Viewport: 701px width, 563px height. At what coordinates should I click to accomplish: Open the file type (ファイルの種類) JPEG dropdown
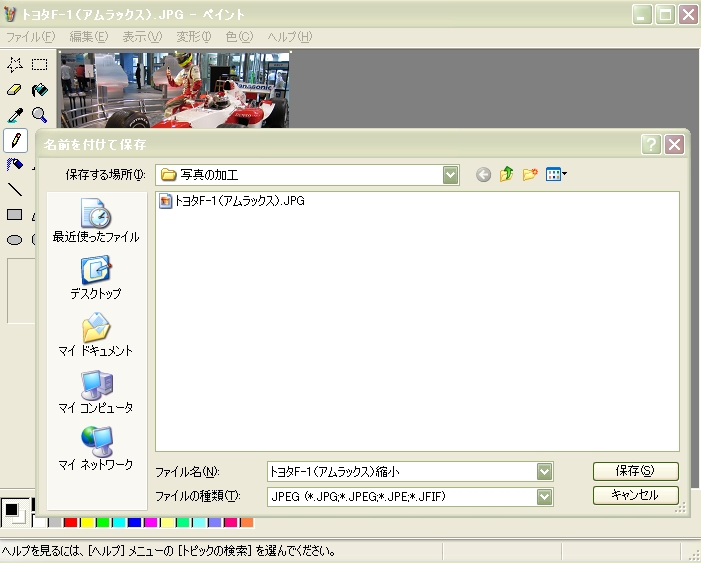[x=545, y=496]
